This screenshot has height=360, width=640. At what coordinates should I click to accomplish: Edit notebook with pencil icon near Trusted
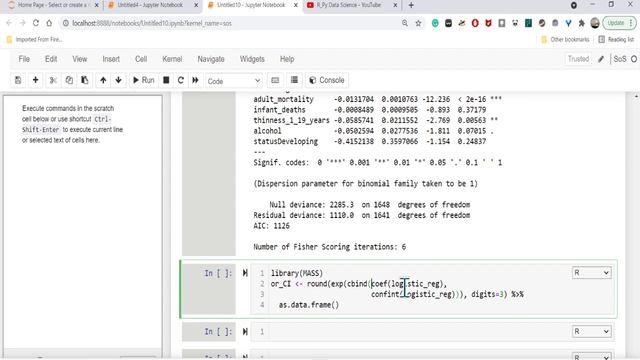601,59
